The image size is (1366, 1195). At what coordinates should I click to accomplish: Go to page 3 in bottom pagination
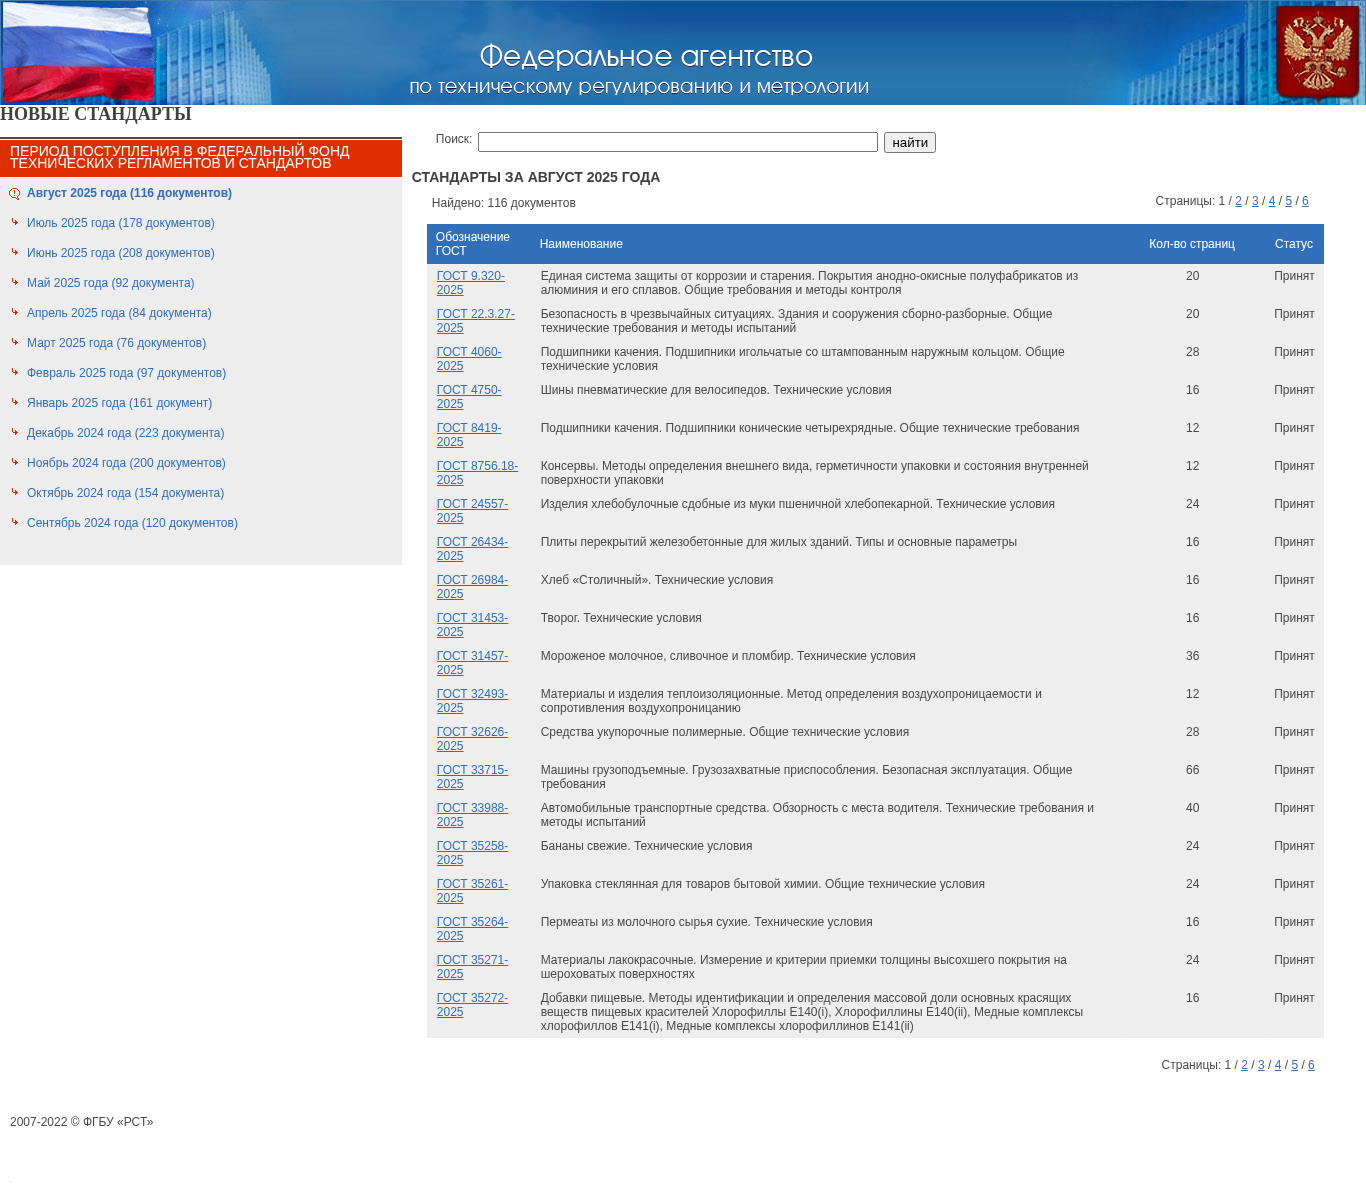click(x=1261, y=1065)
